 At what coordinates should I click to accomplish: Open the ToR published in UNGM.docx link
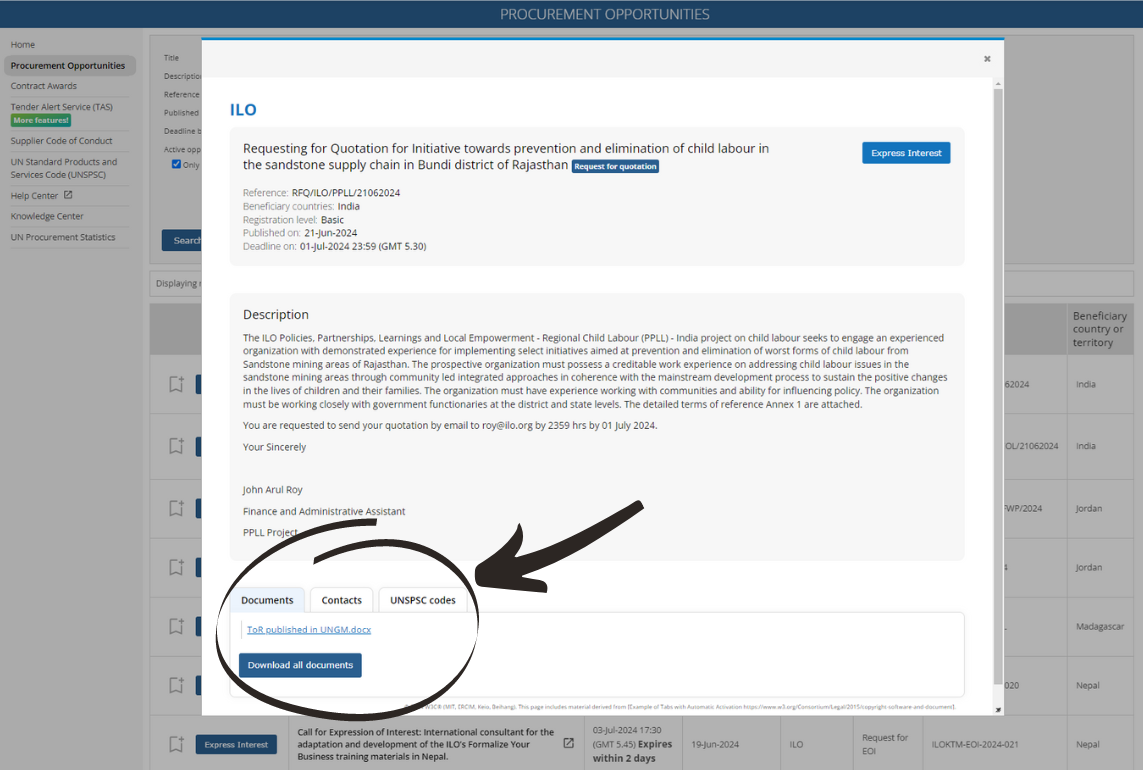(309, 629)
